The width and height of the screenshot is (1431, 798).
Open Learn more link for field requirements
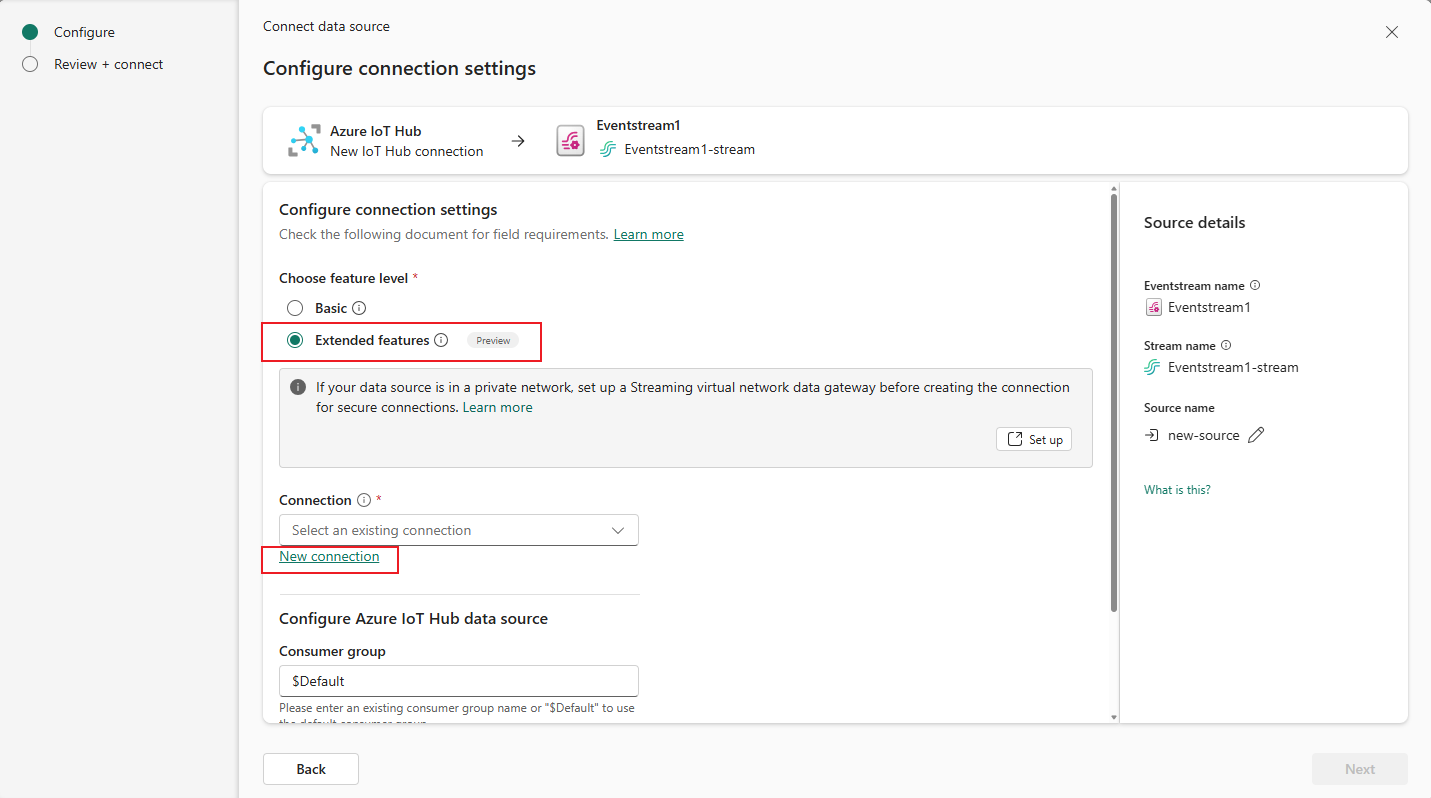click(649, 234)
